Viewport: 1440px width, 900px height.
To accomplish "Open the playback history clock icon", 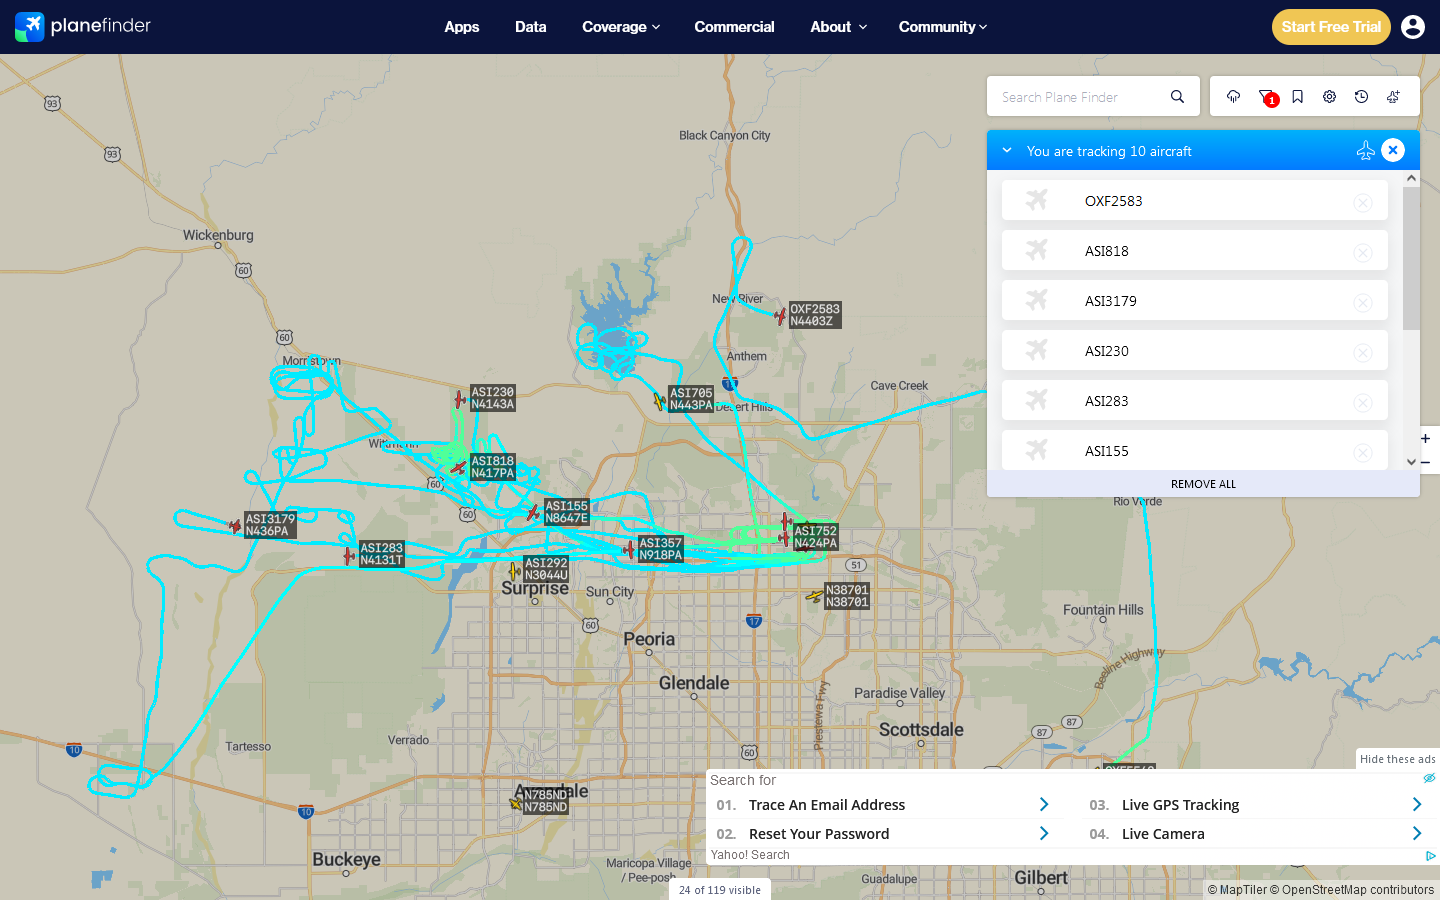I will pyautogui.click(x=1361, y=97).
